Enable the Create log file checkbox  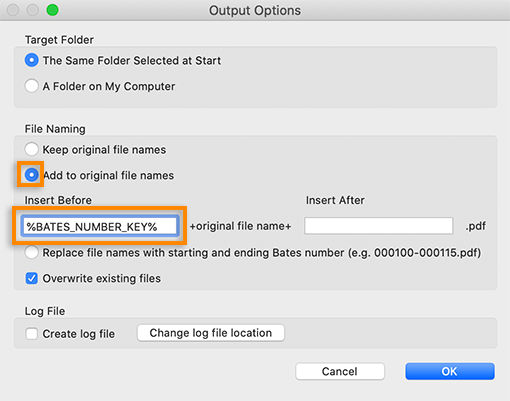point(32,333)
